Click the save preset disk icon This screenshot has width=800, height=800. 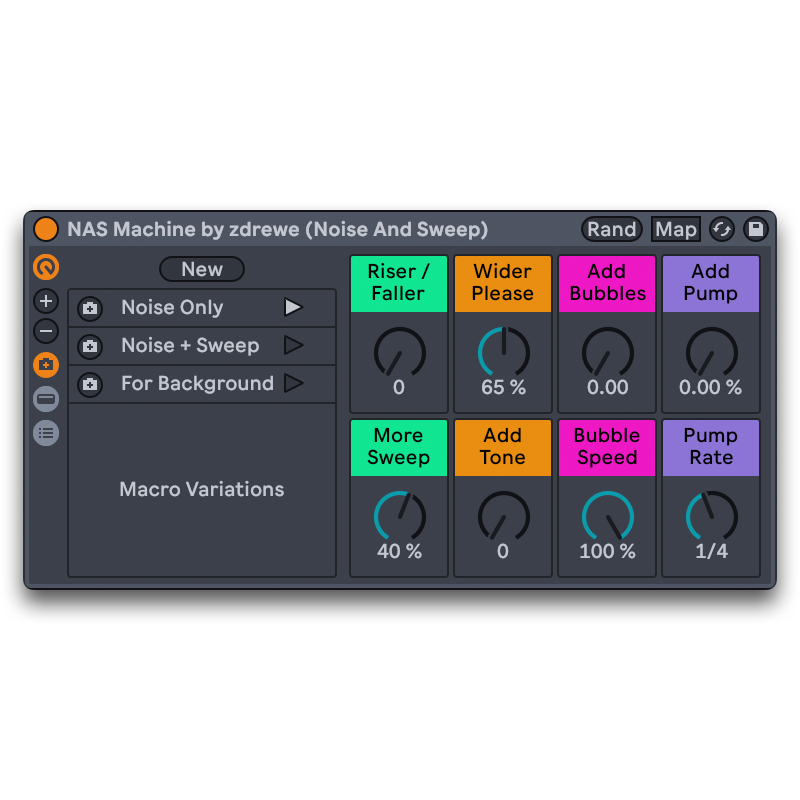756,229
